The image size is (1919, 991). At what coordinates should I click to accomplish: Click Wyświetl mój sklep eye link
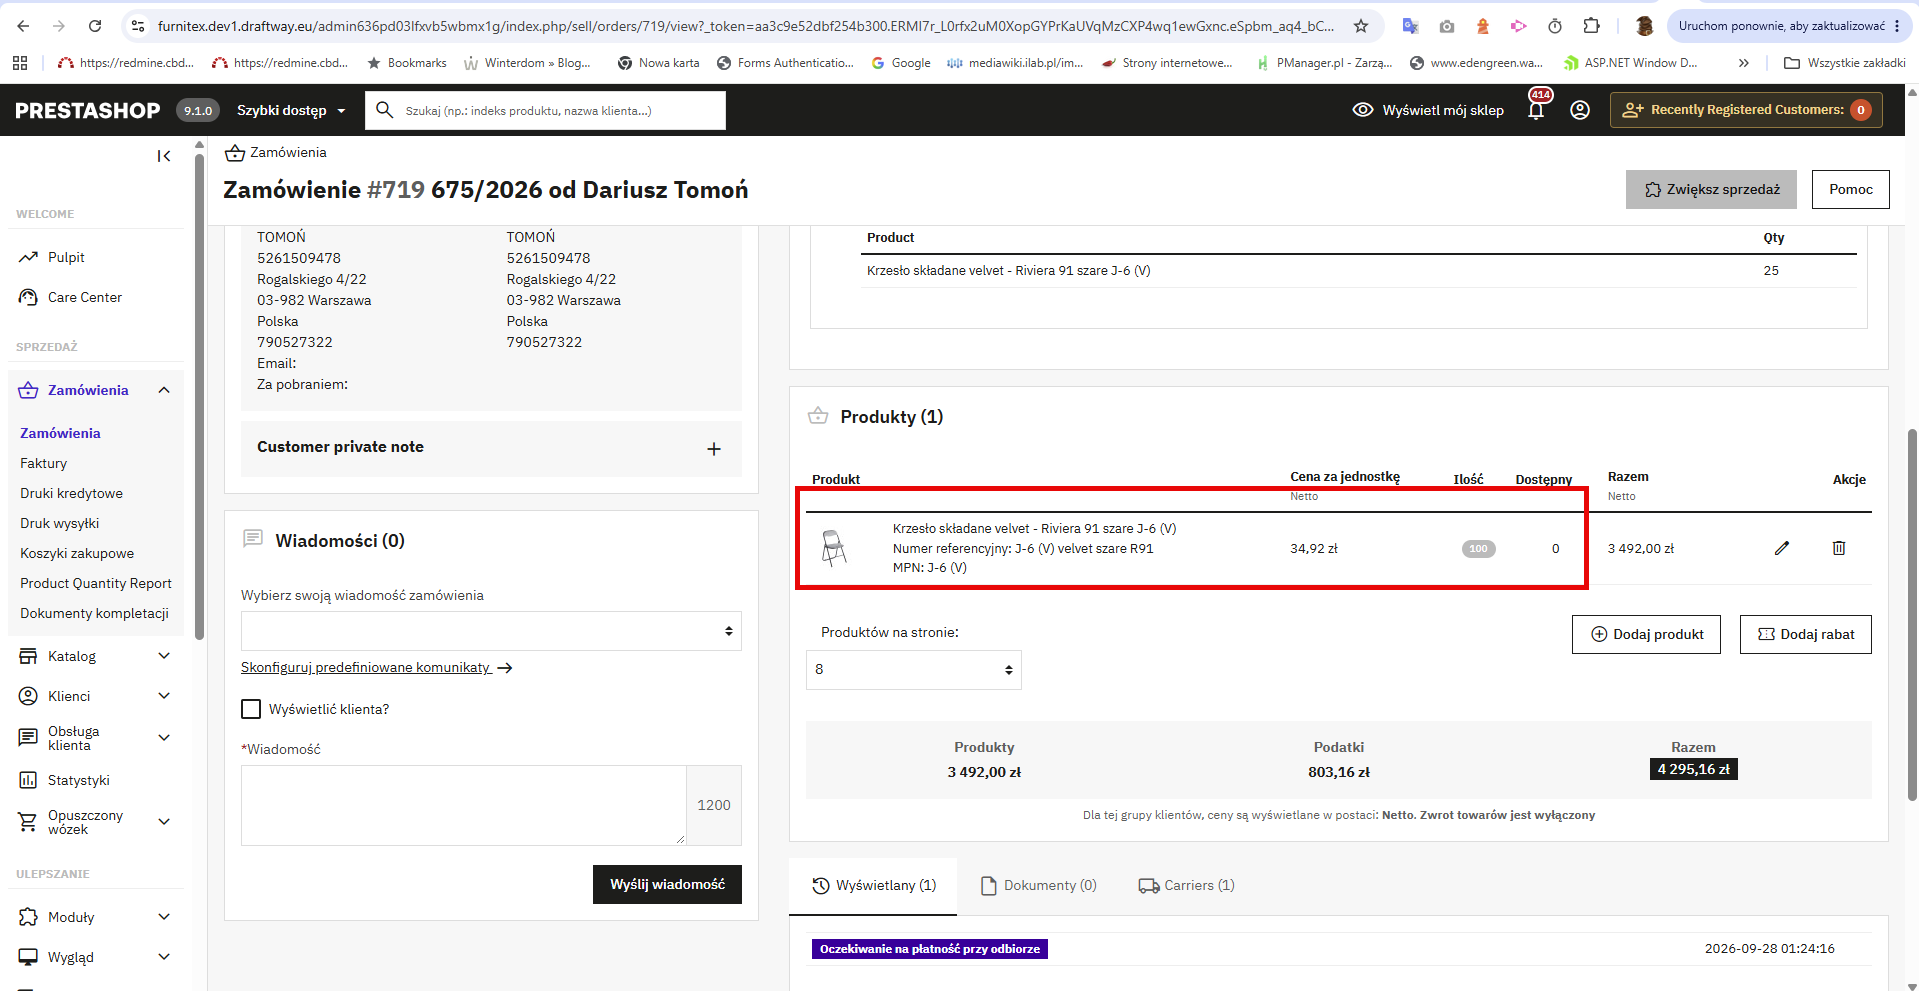(x=1428, y=110)
